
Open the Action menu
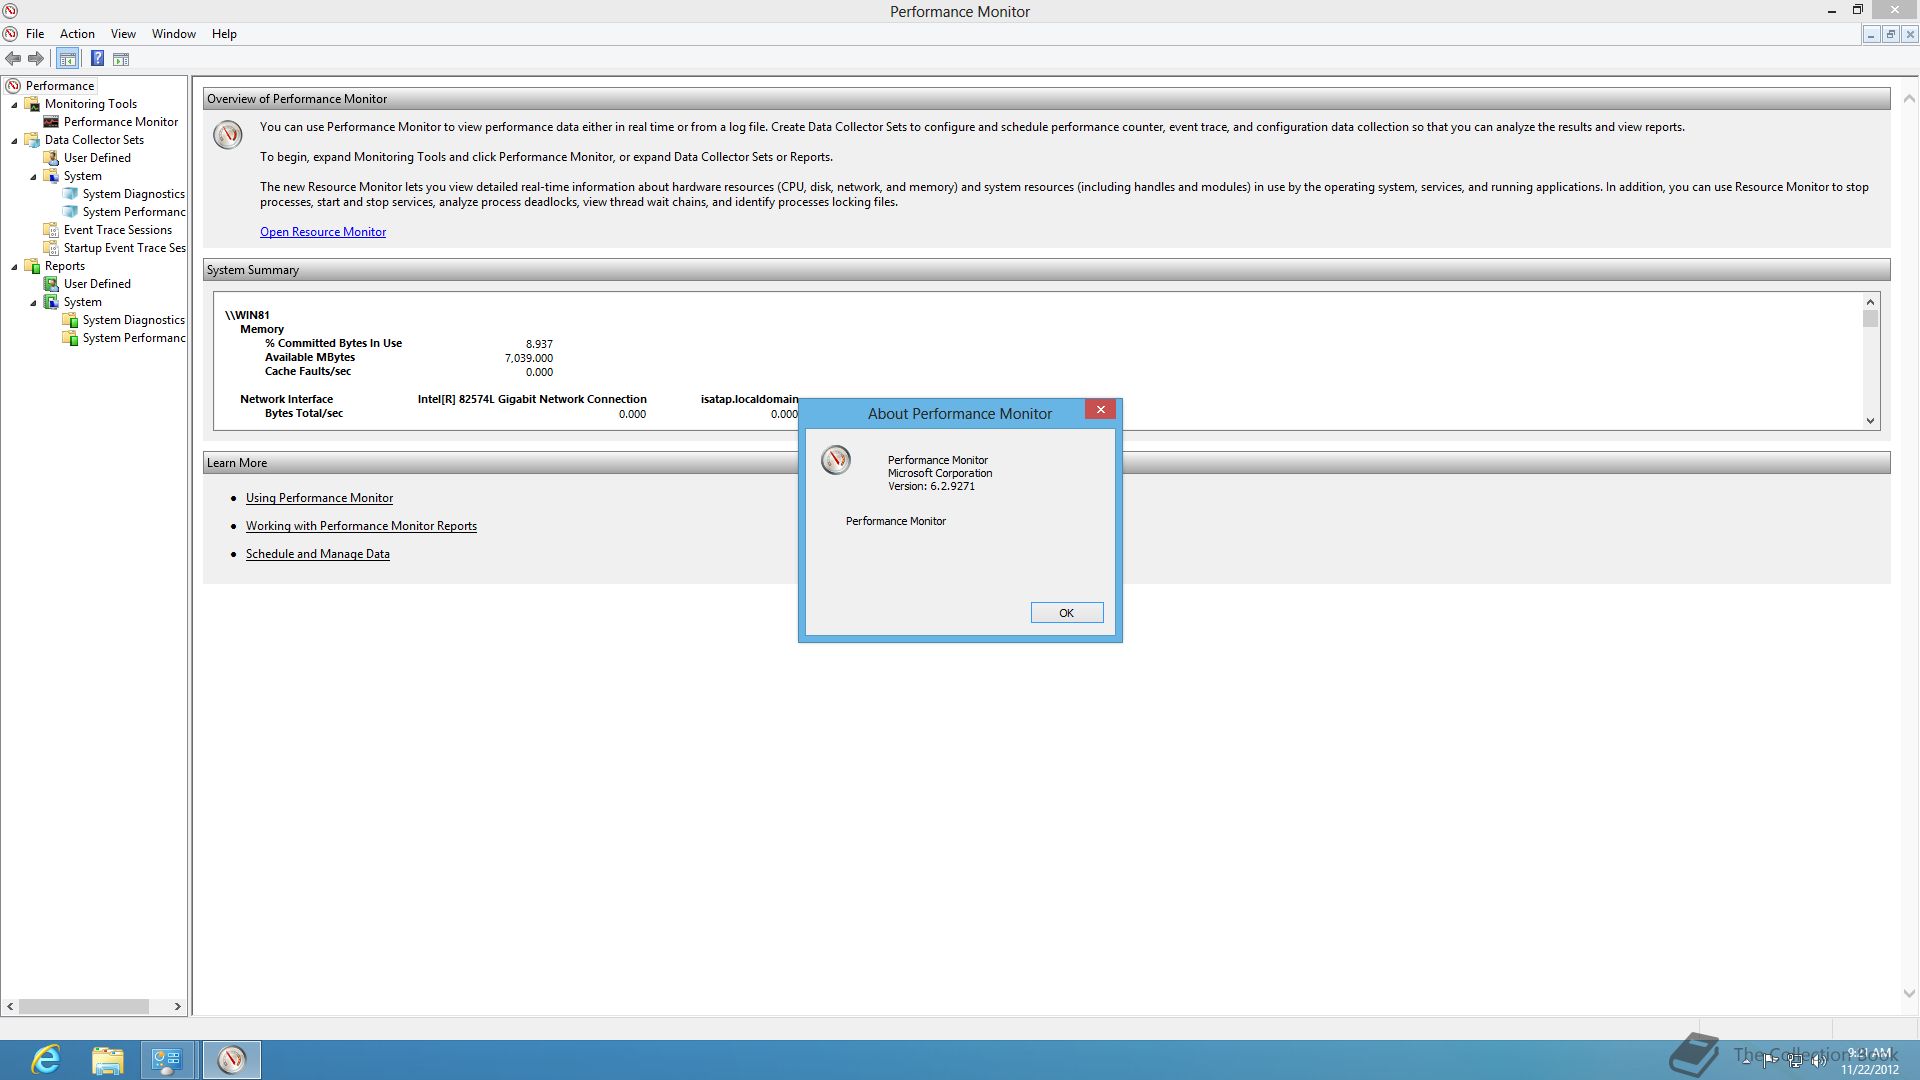point(77,34)
